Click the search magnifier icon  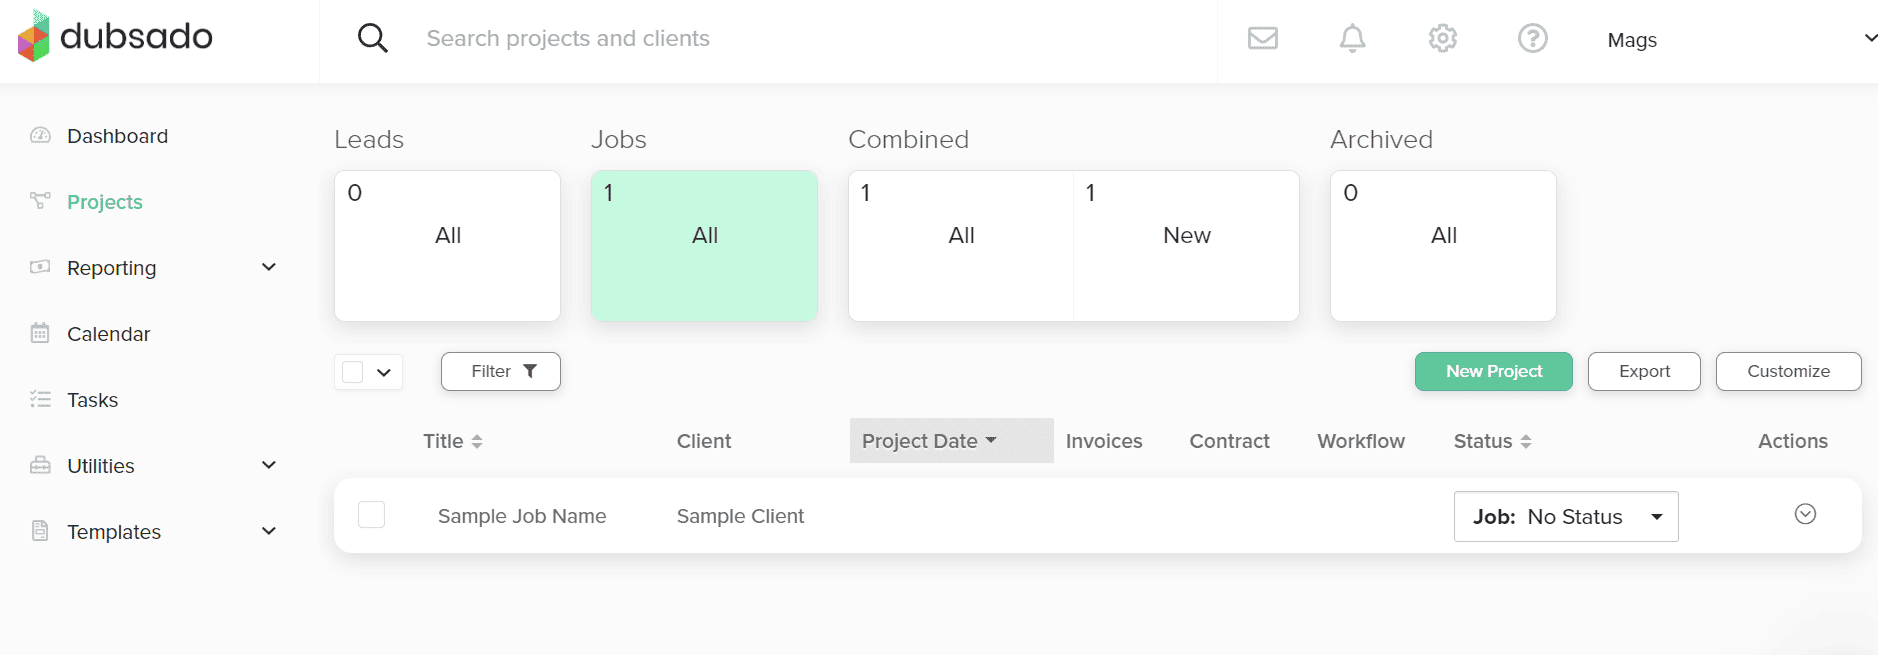point(372,39)
